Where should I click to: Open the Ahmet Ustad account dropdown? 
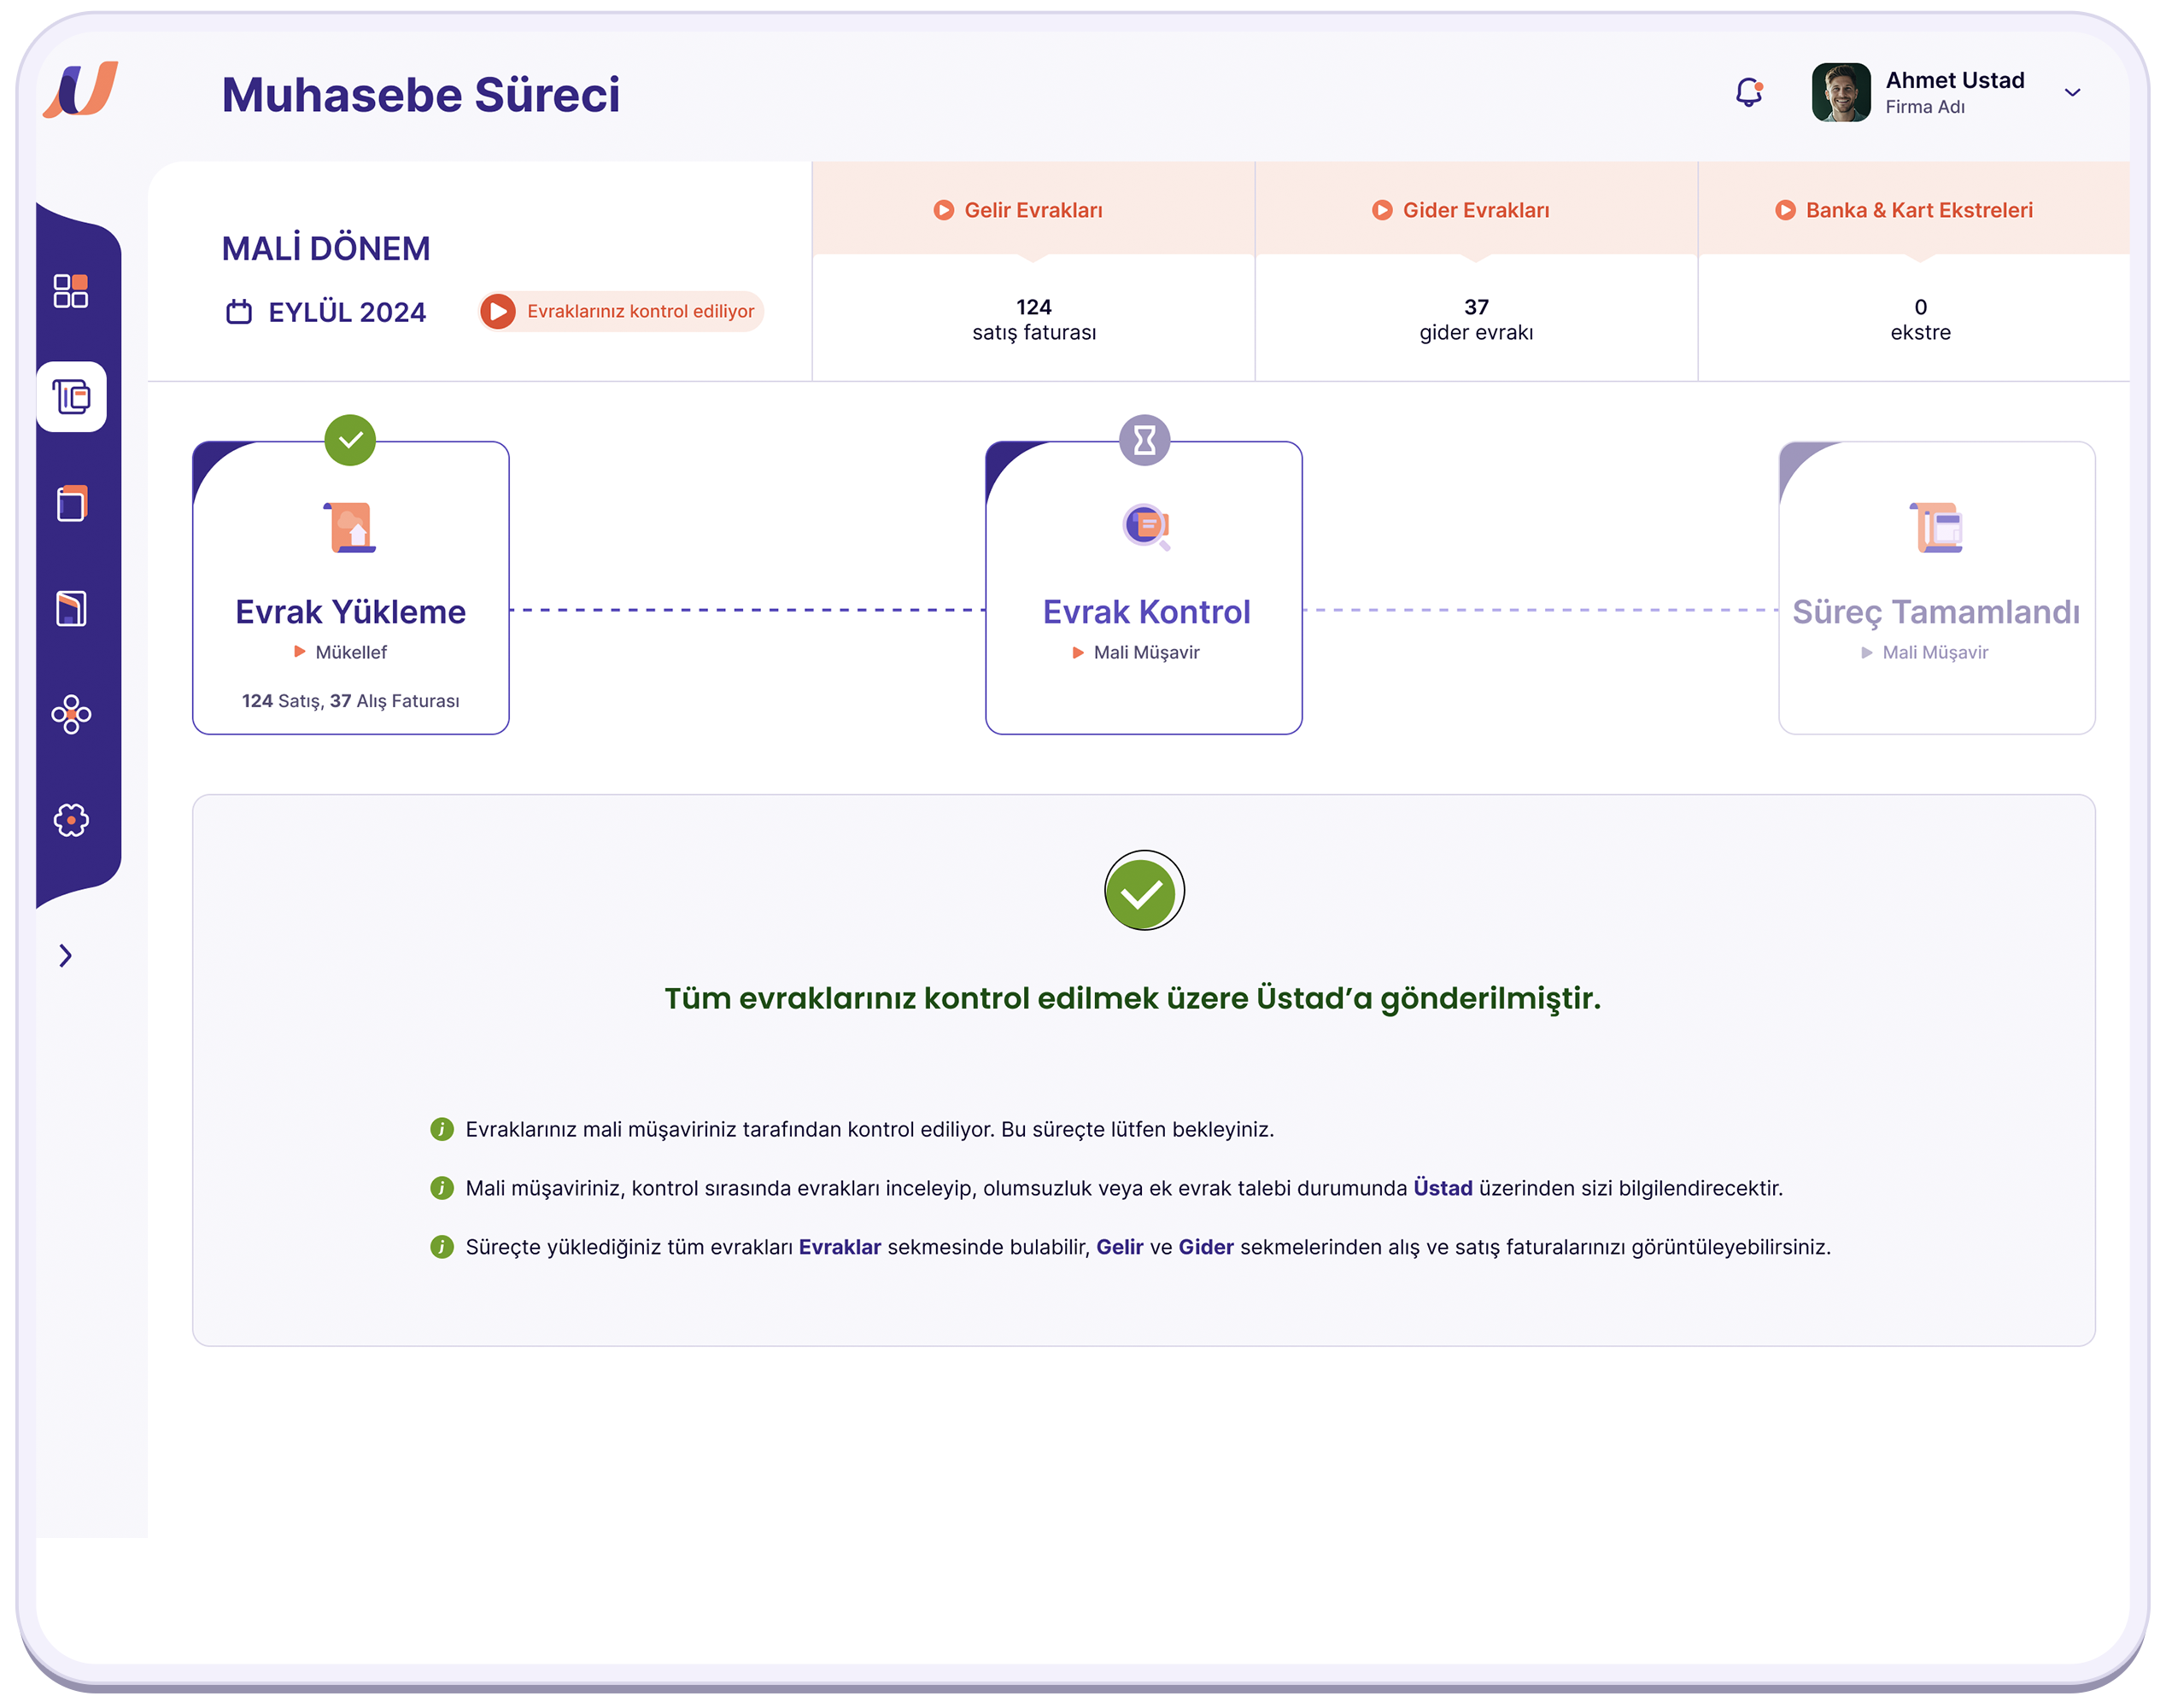2072,93
